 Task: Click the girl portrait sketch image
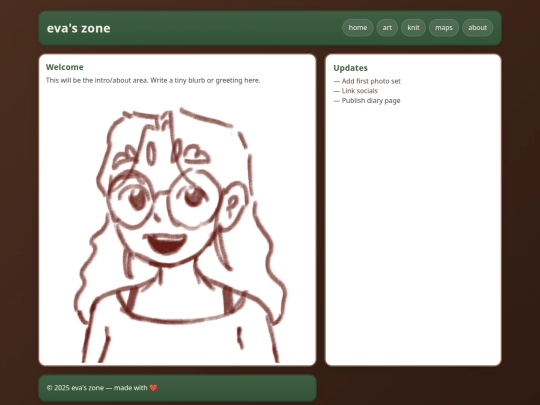[x=180, y=235]
